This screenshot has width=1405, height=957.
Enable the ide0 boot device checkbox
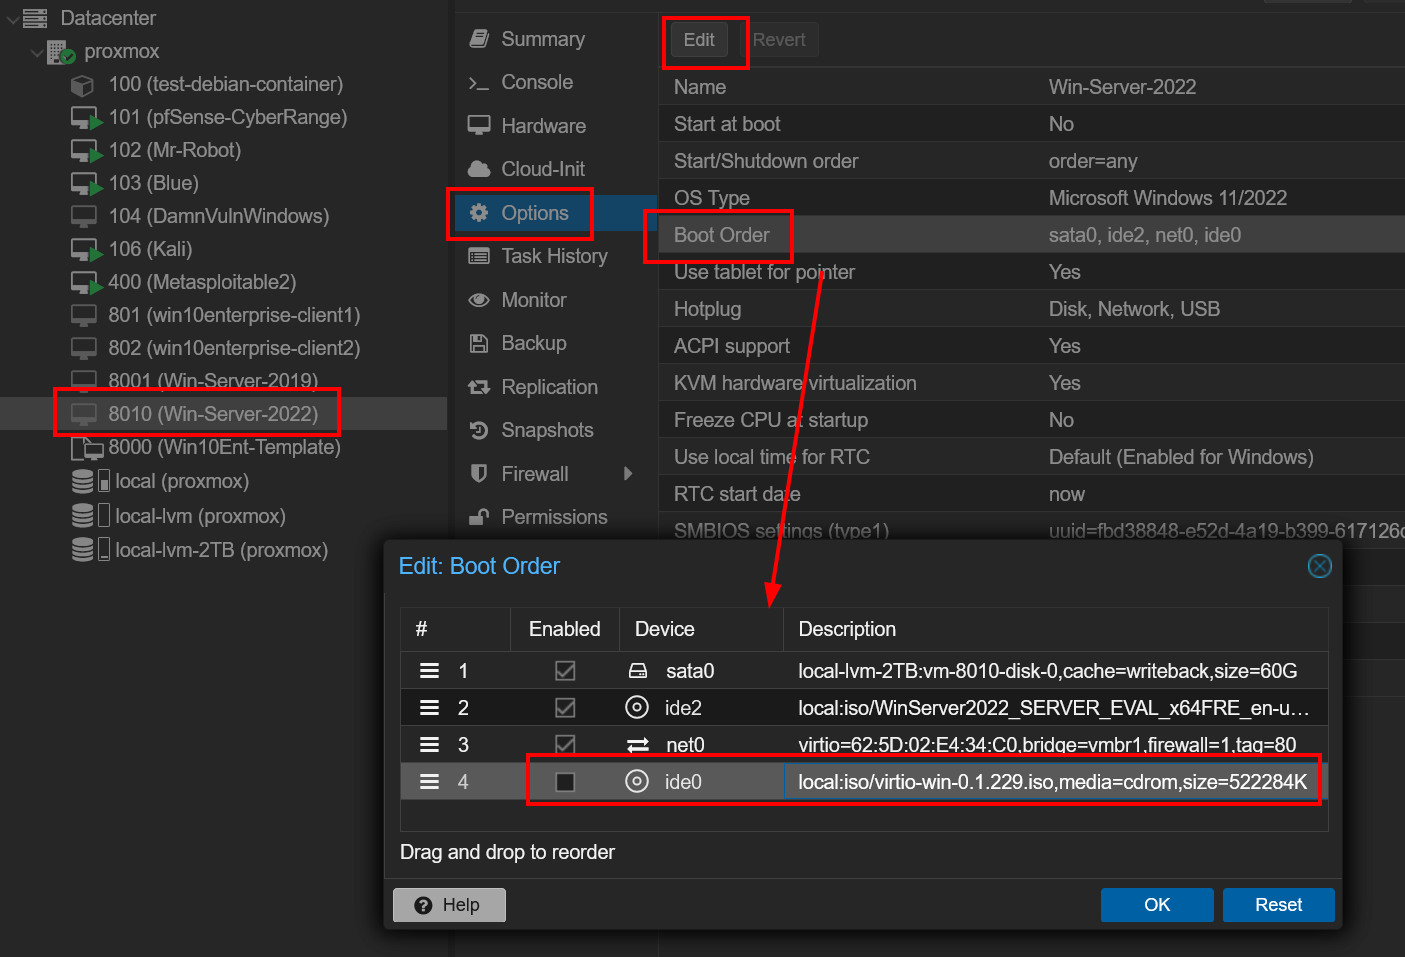click(x=565, y=782)
